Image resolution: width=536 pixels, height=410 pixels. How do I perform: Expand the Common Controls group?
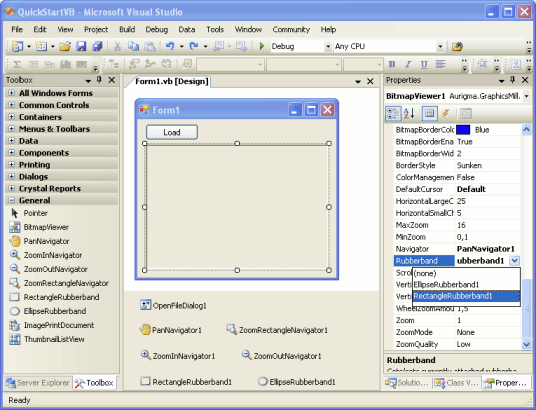pyautogui.click(x=11, y=105)
